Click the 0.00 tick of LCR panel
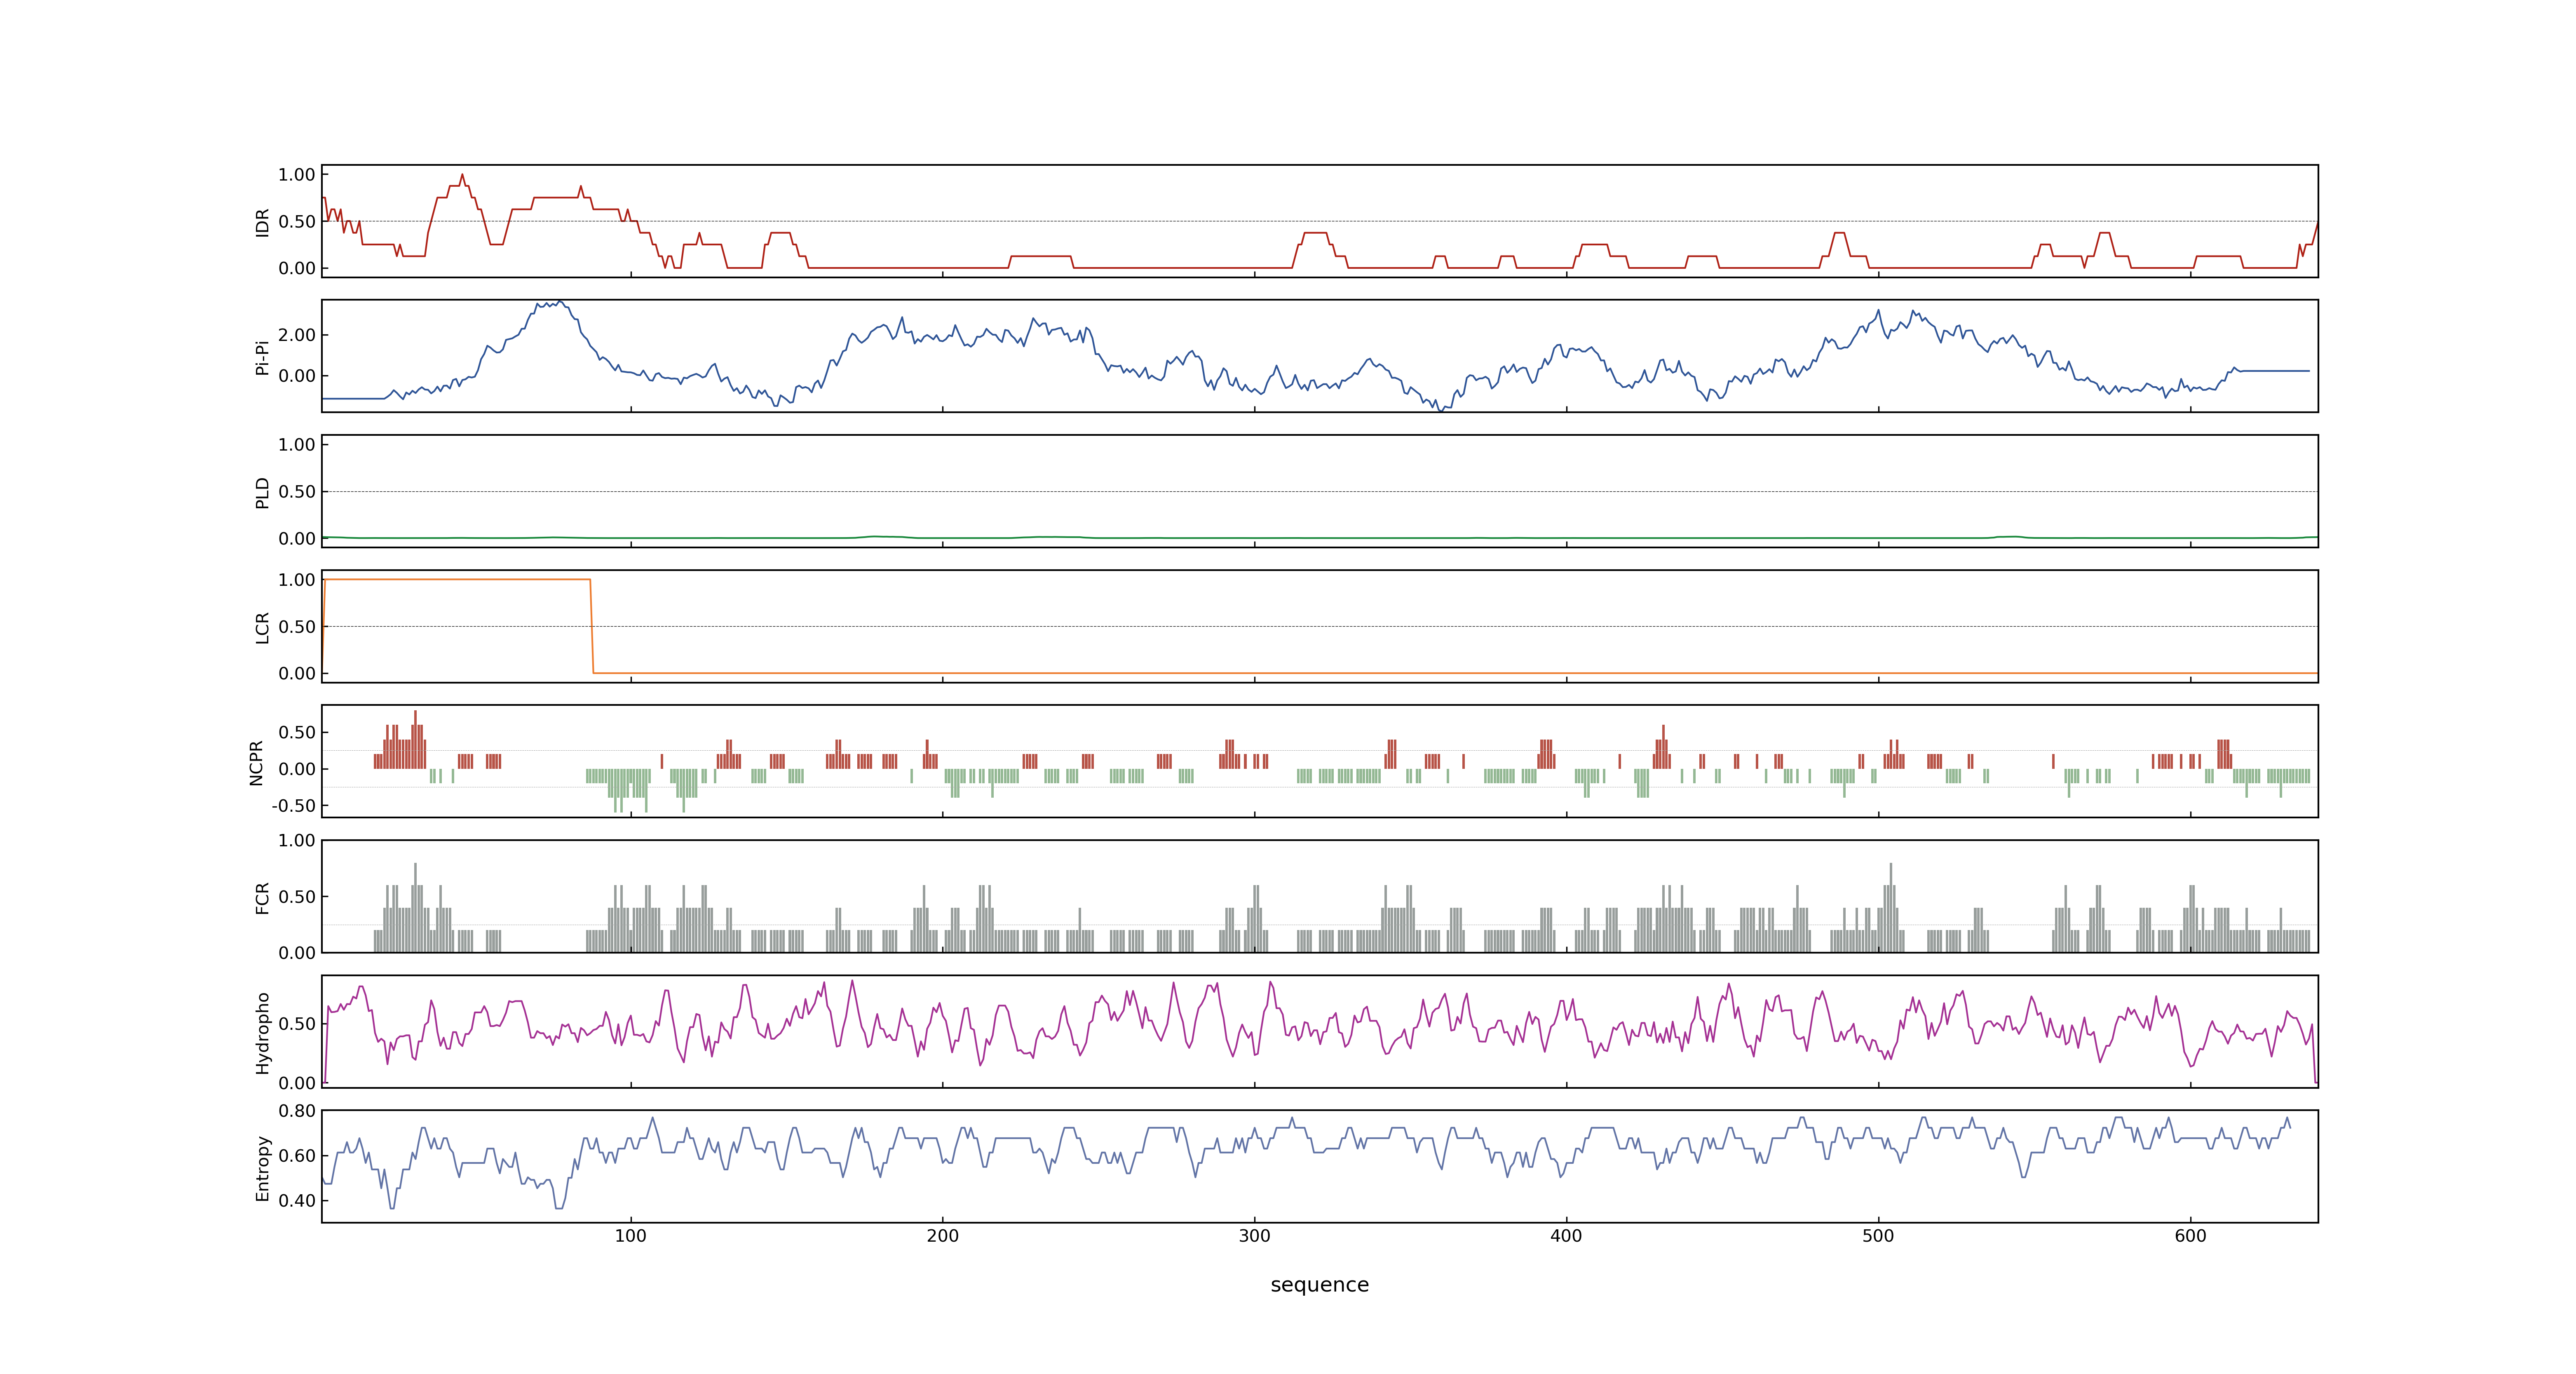2576x1374 pixels. click(297, 674)
